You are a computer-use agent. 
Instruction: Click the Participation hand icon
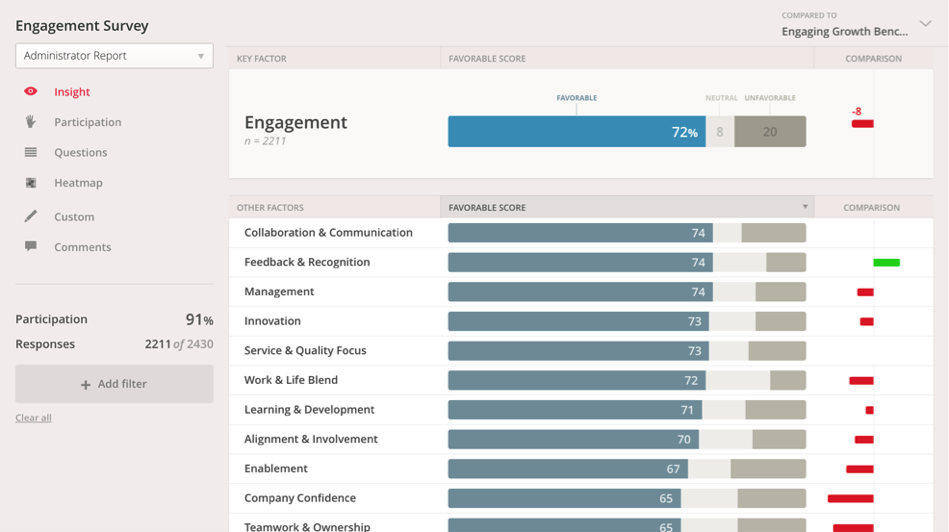click(x=31, y=122)
